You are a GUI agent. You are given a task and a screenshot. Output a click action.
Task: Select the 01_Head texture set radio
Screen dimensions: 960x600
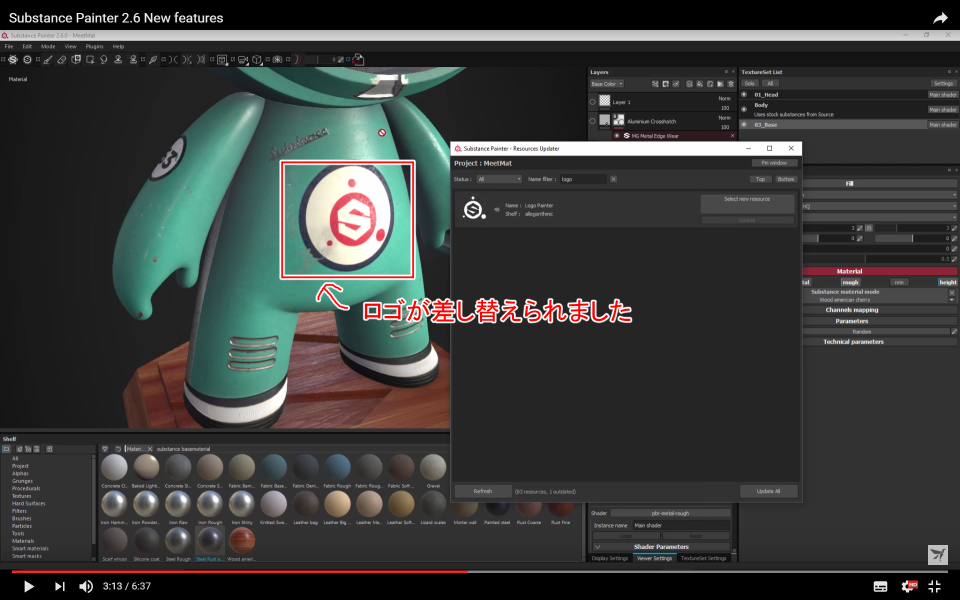(x=744, y=95)
